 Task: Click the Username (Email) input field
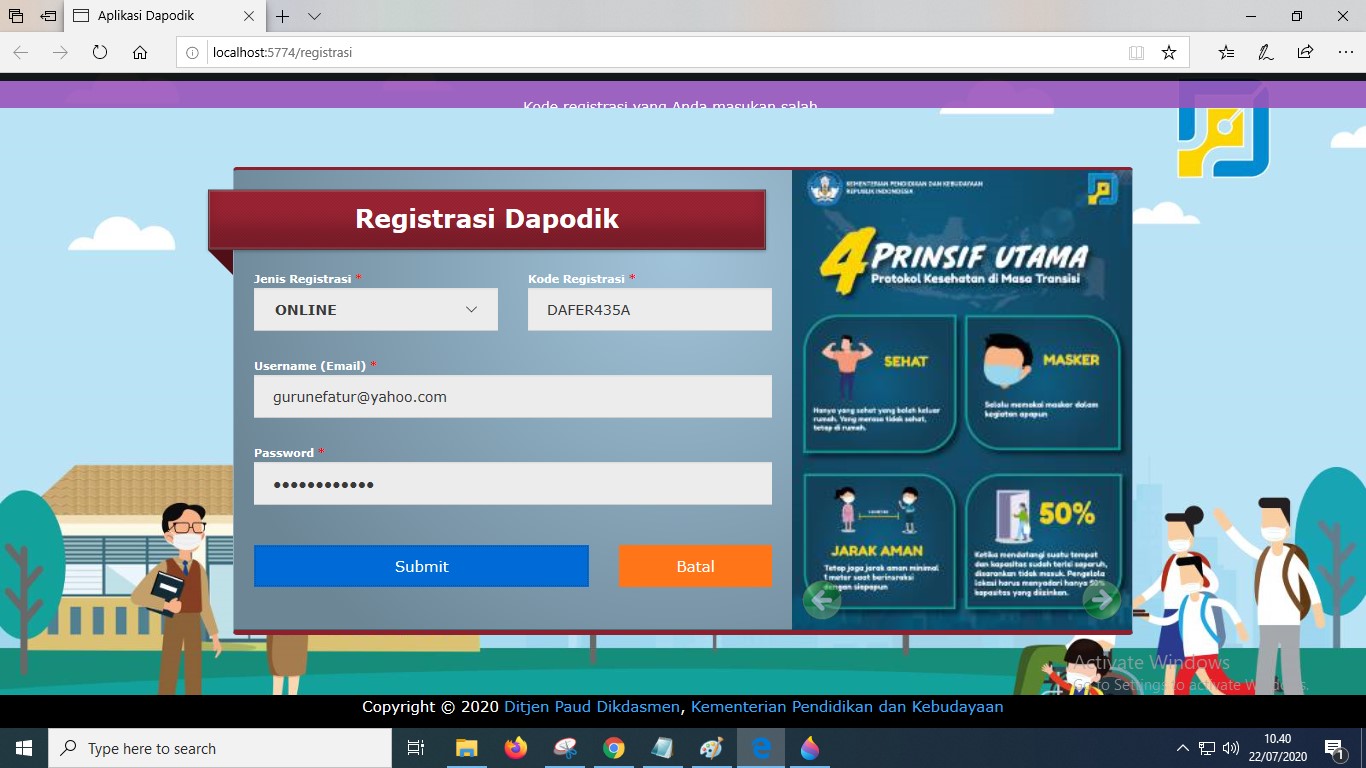[513, 397]
